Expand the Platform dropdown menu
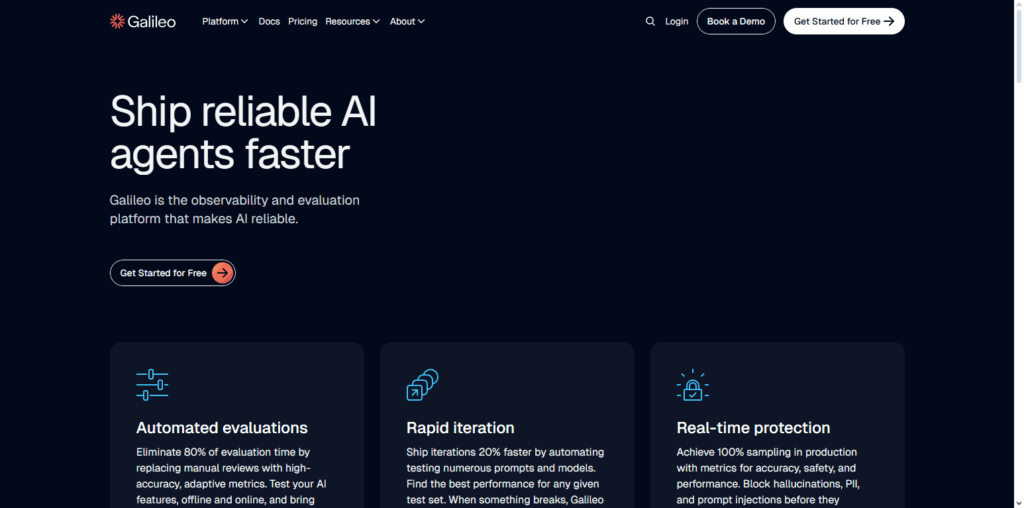The width and height of the screenshot is (1024, 508). pos(225,22)
